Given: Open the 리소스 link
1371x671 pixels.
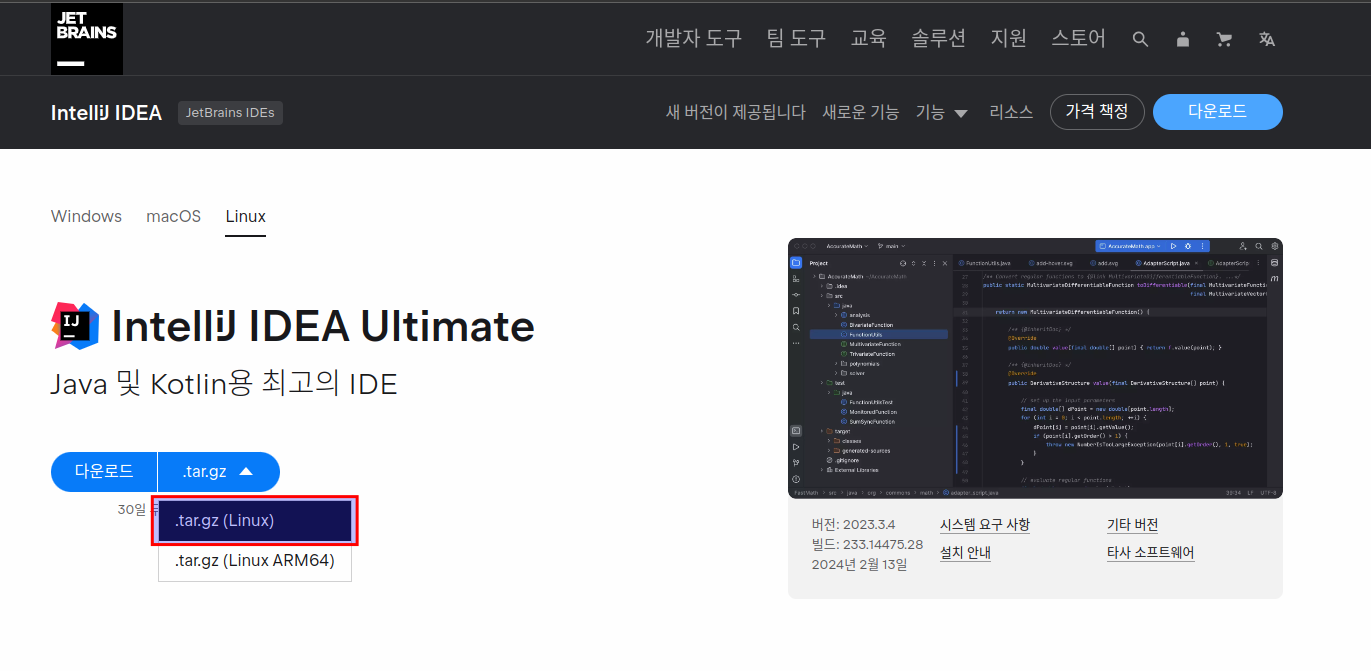Looking at the screenshot, I should 1011,112.
